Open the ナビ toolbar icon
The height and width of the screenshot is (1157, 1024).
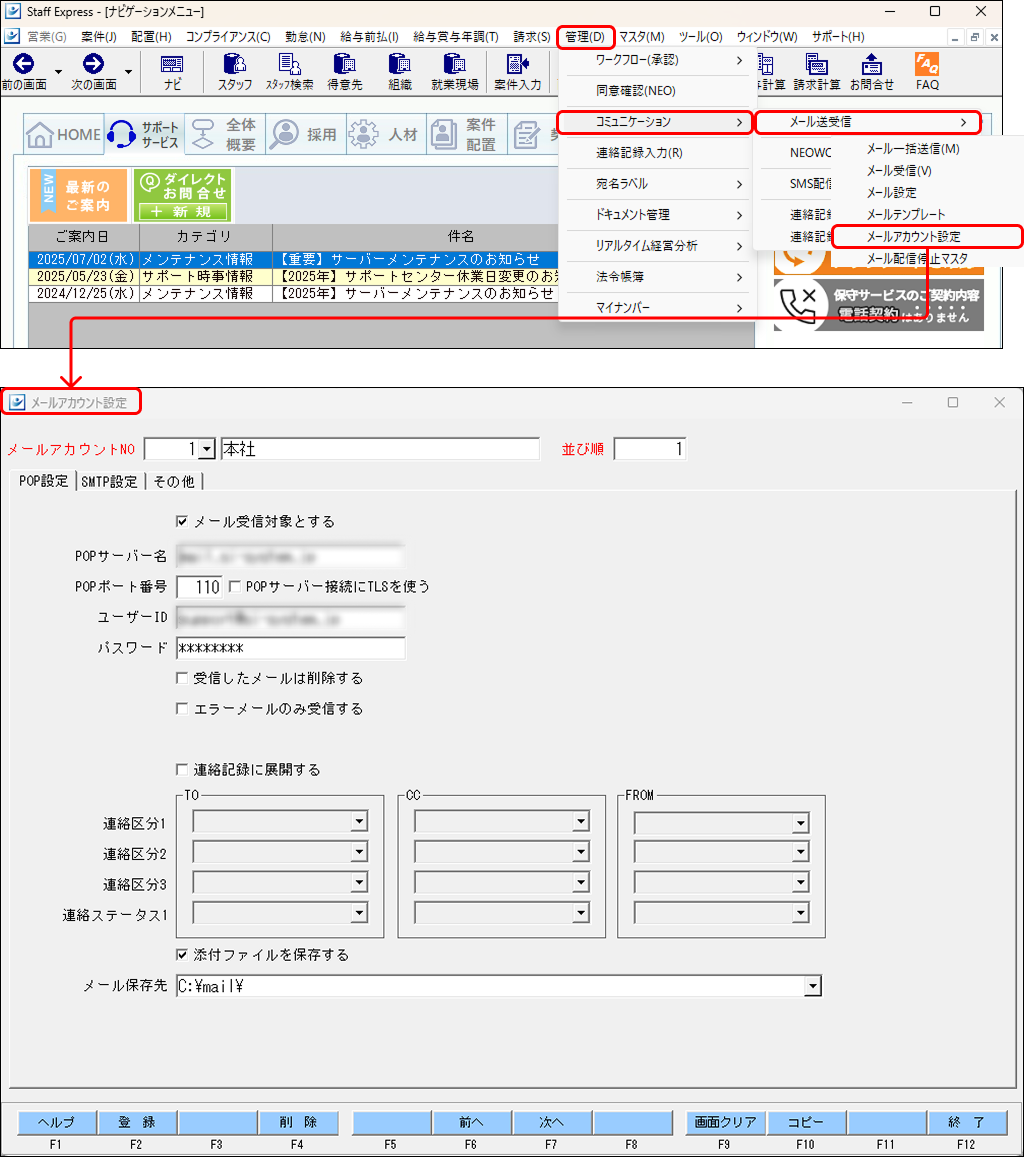(x=172, y=72)
